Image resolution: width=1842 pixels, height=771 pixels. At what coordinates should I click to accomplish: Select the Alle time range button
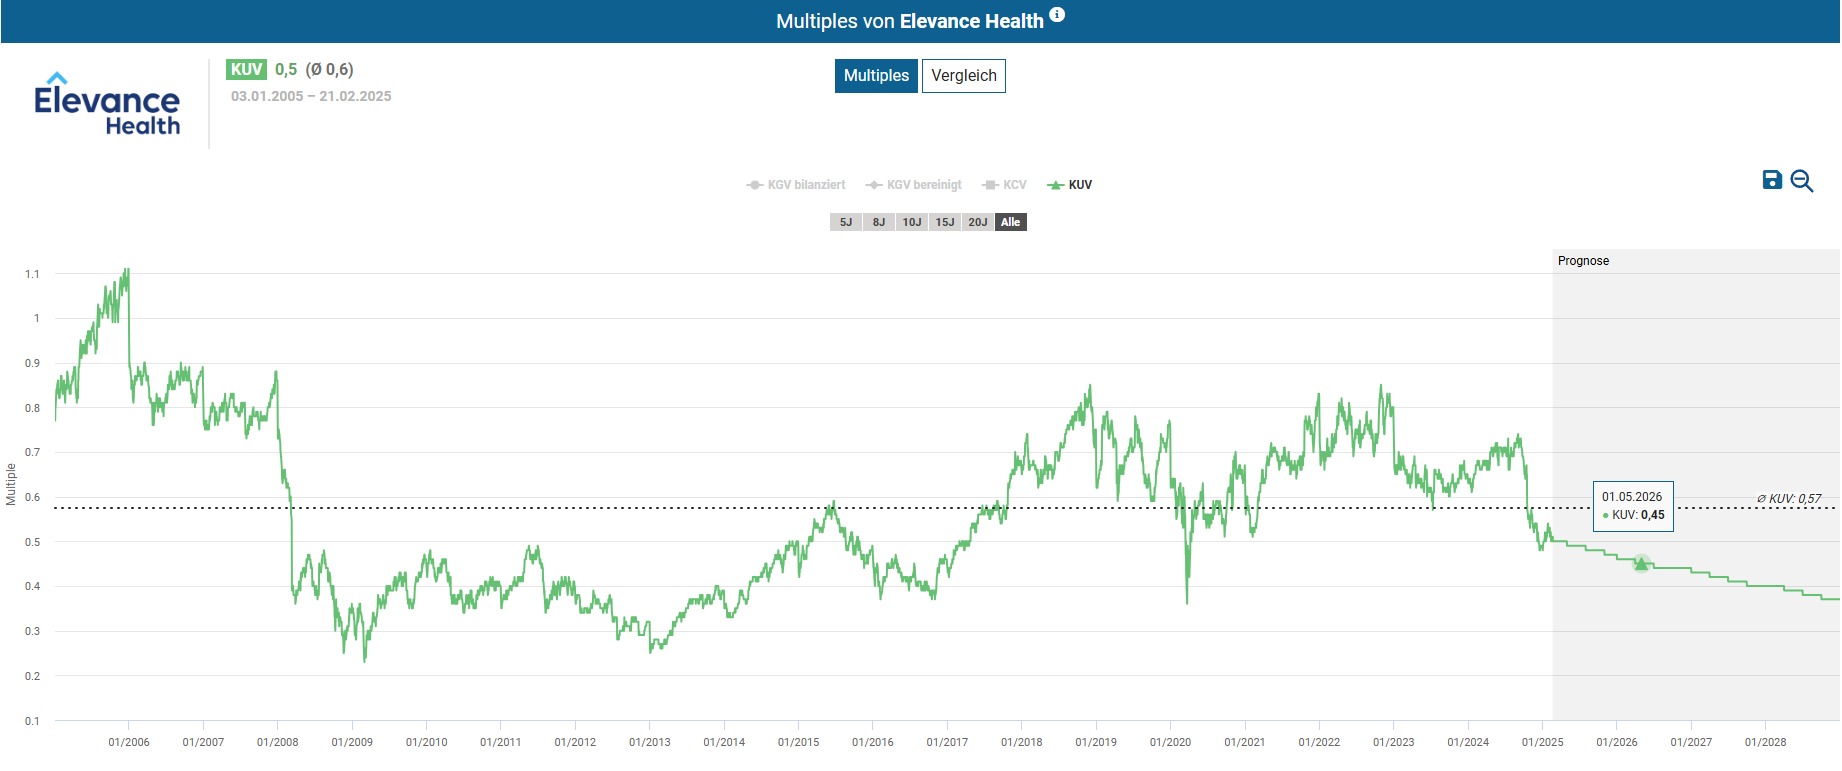1011,222
